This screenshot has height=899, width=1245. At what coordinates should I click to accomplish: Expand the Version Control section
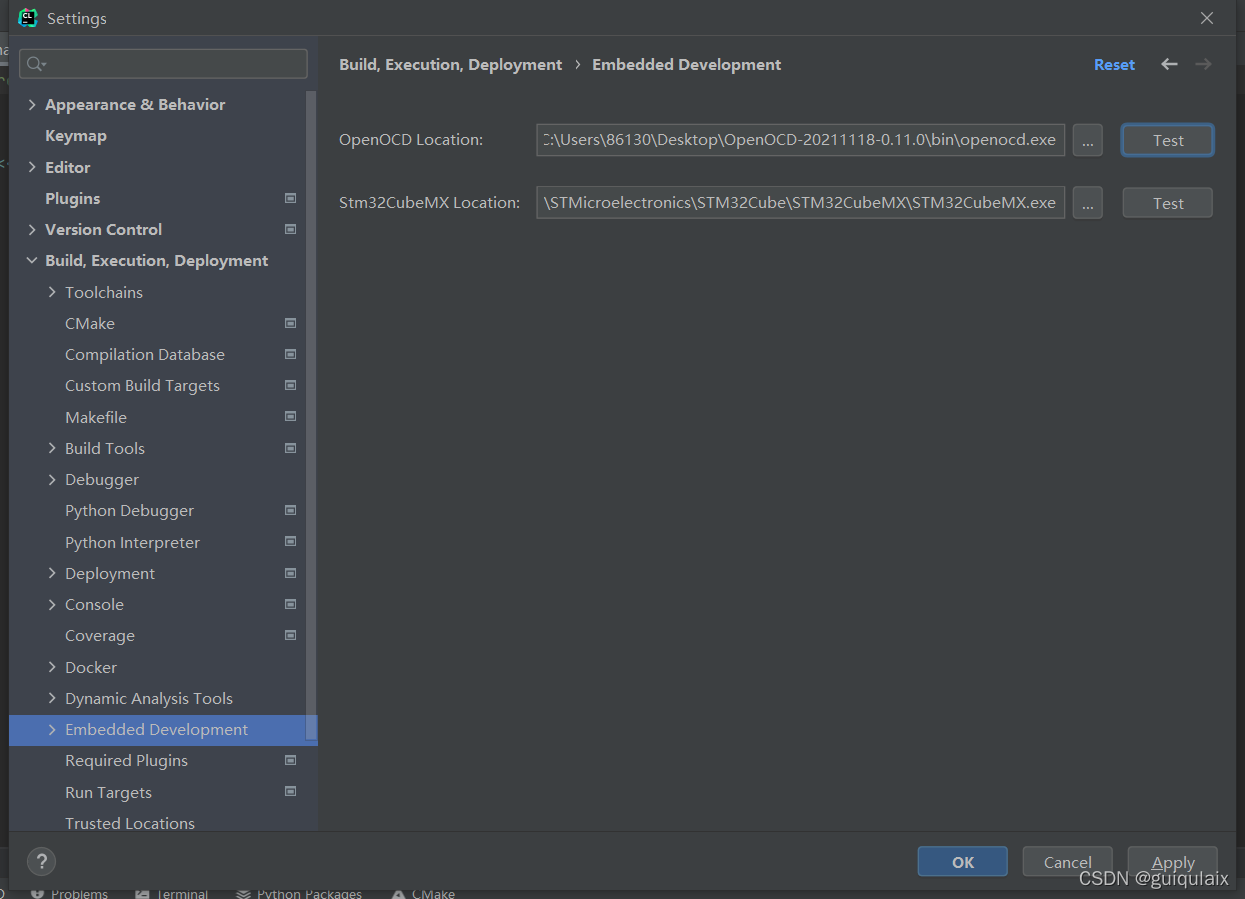[32, 229]
